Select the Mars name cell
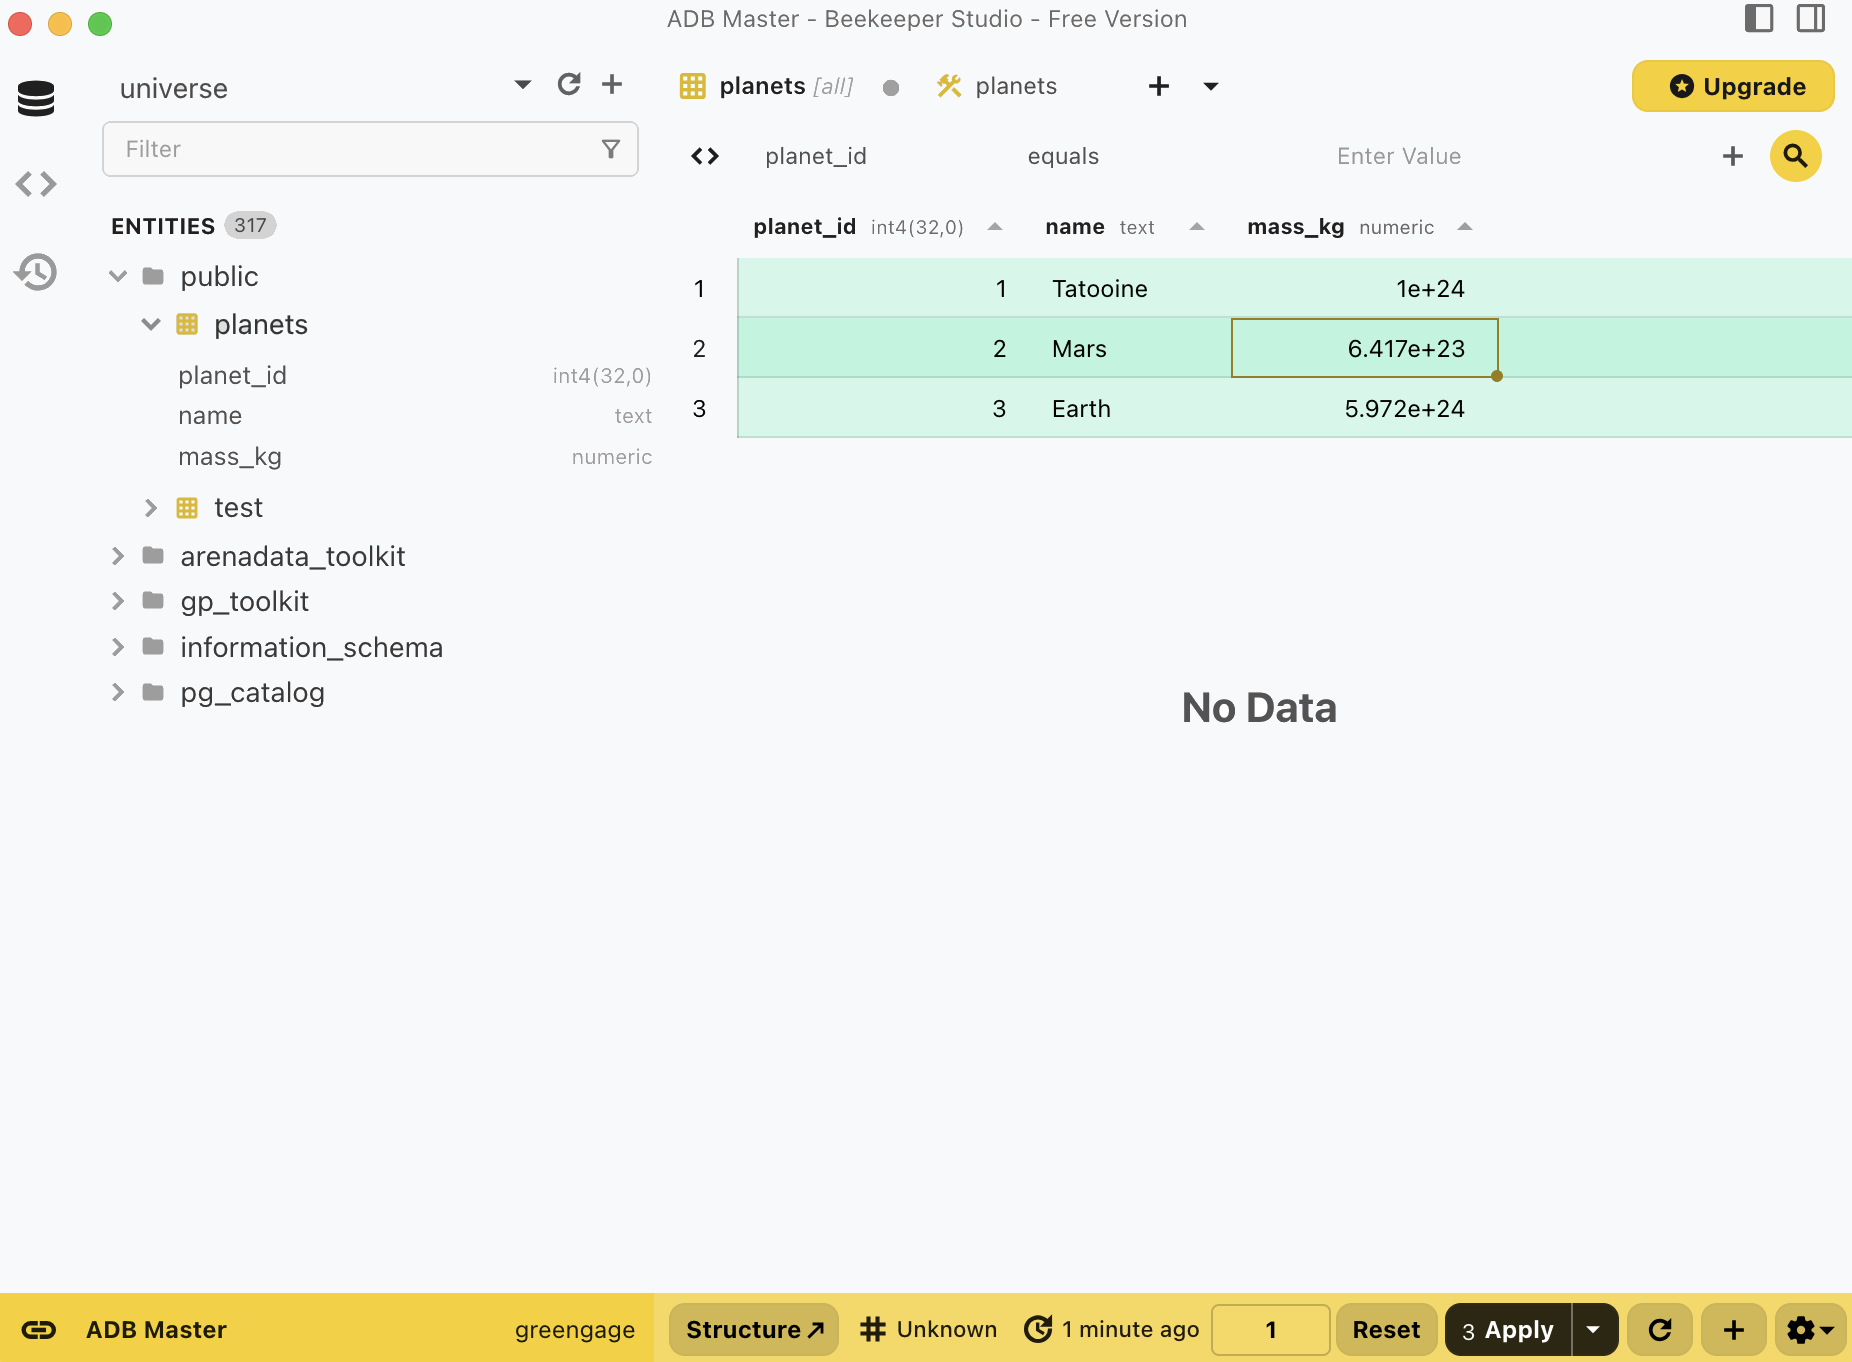The height and width of the screenshot is (1362, 1852). [1130, 348]
